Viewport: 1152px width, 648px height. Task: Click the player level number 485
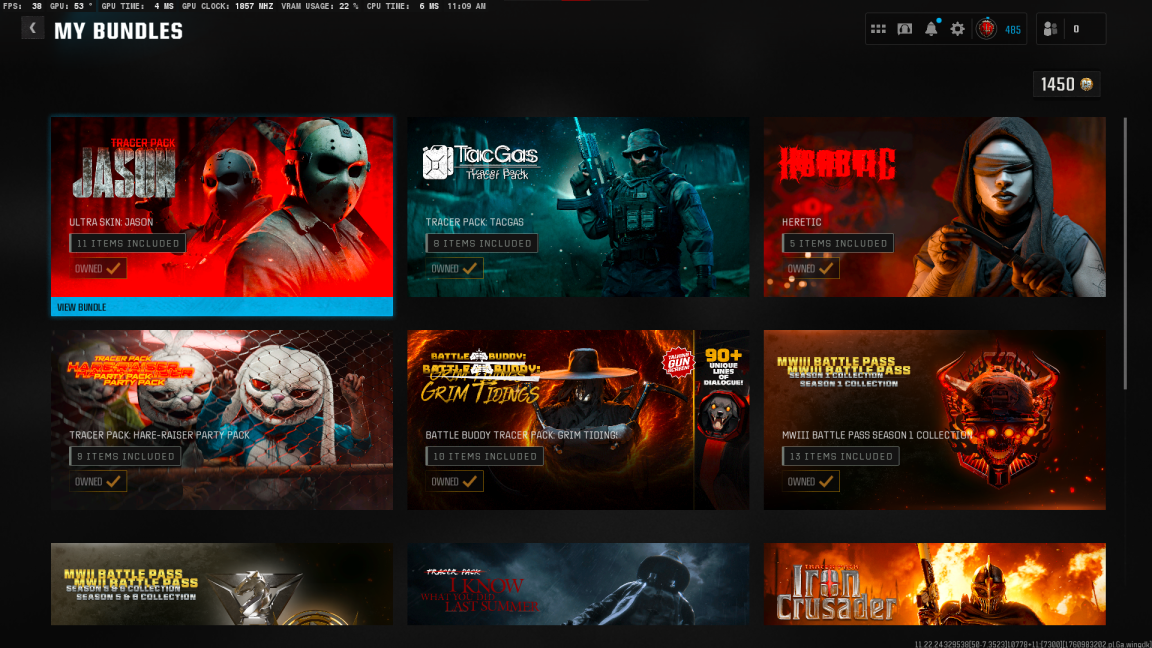coord(1013,30)
